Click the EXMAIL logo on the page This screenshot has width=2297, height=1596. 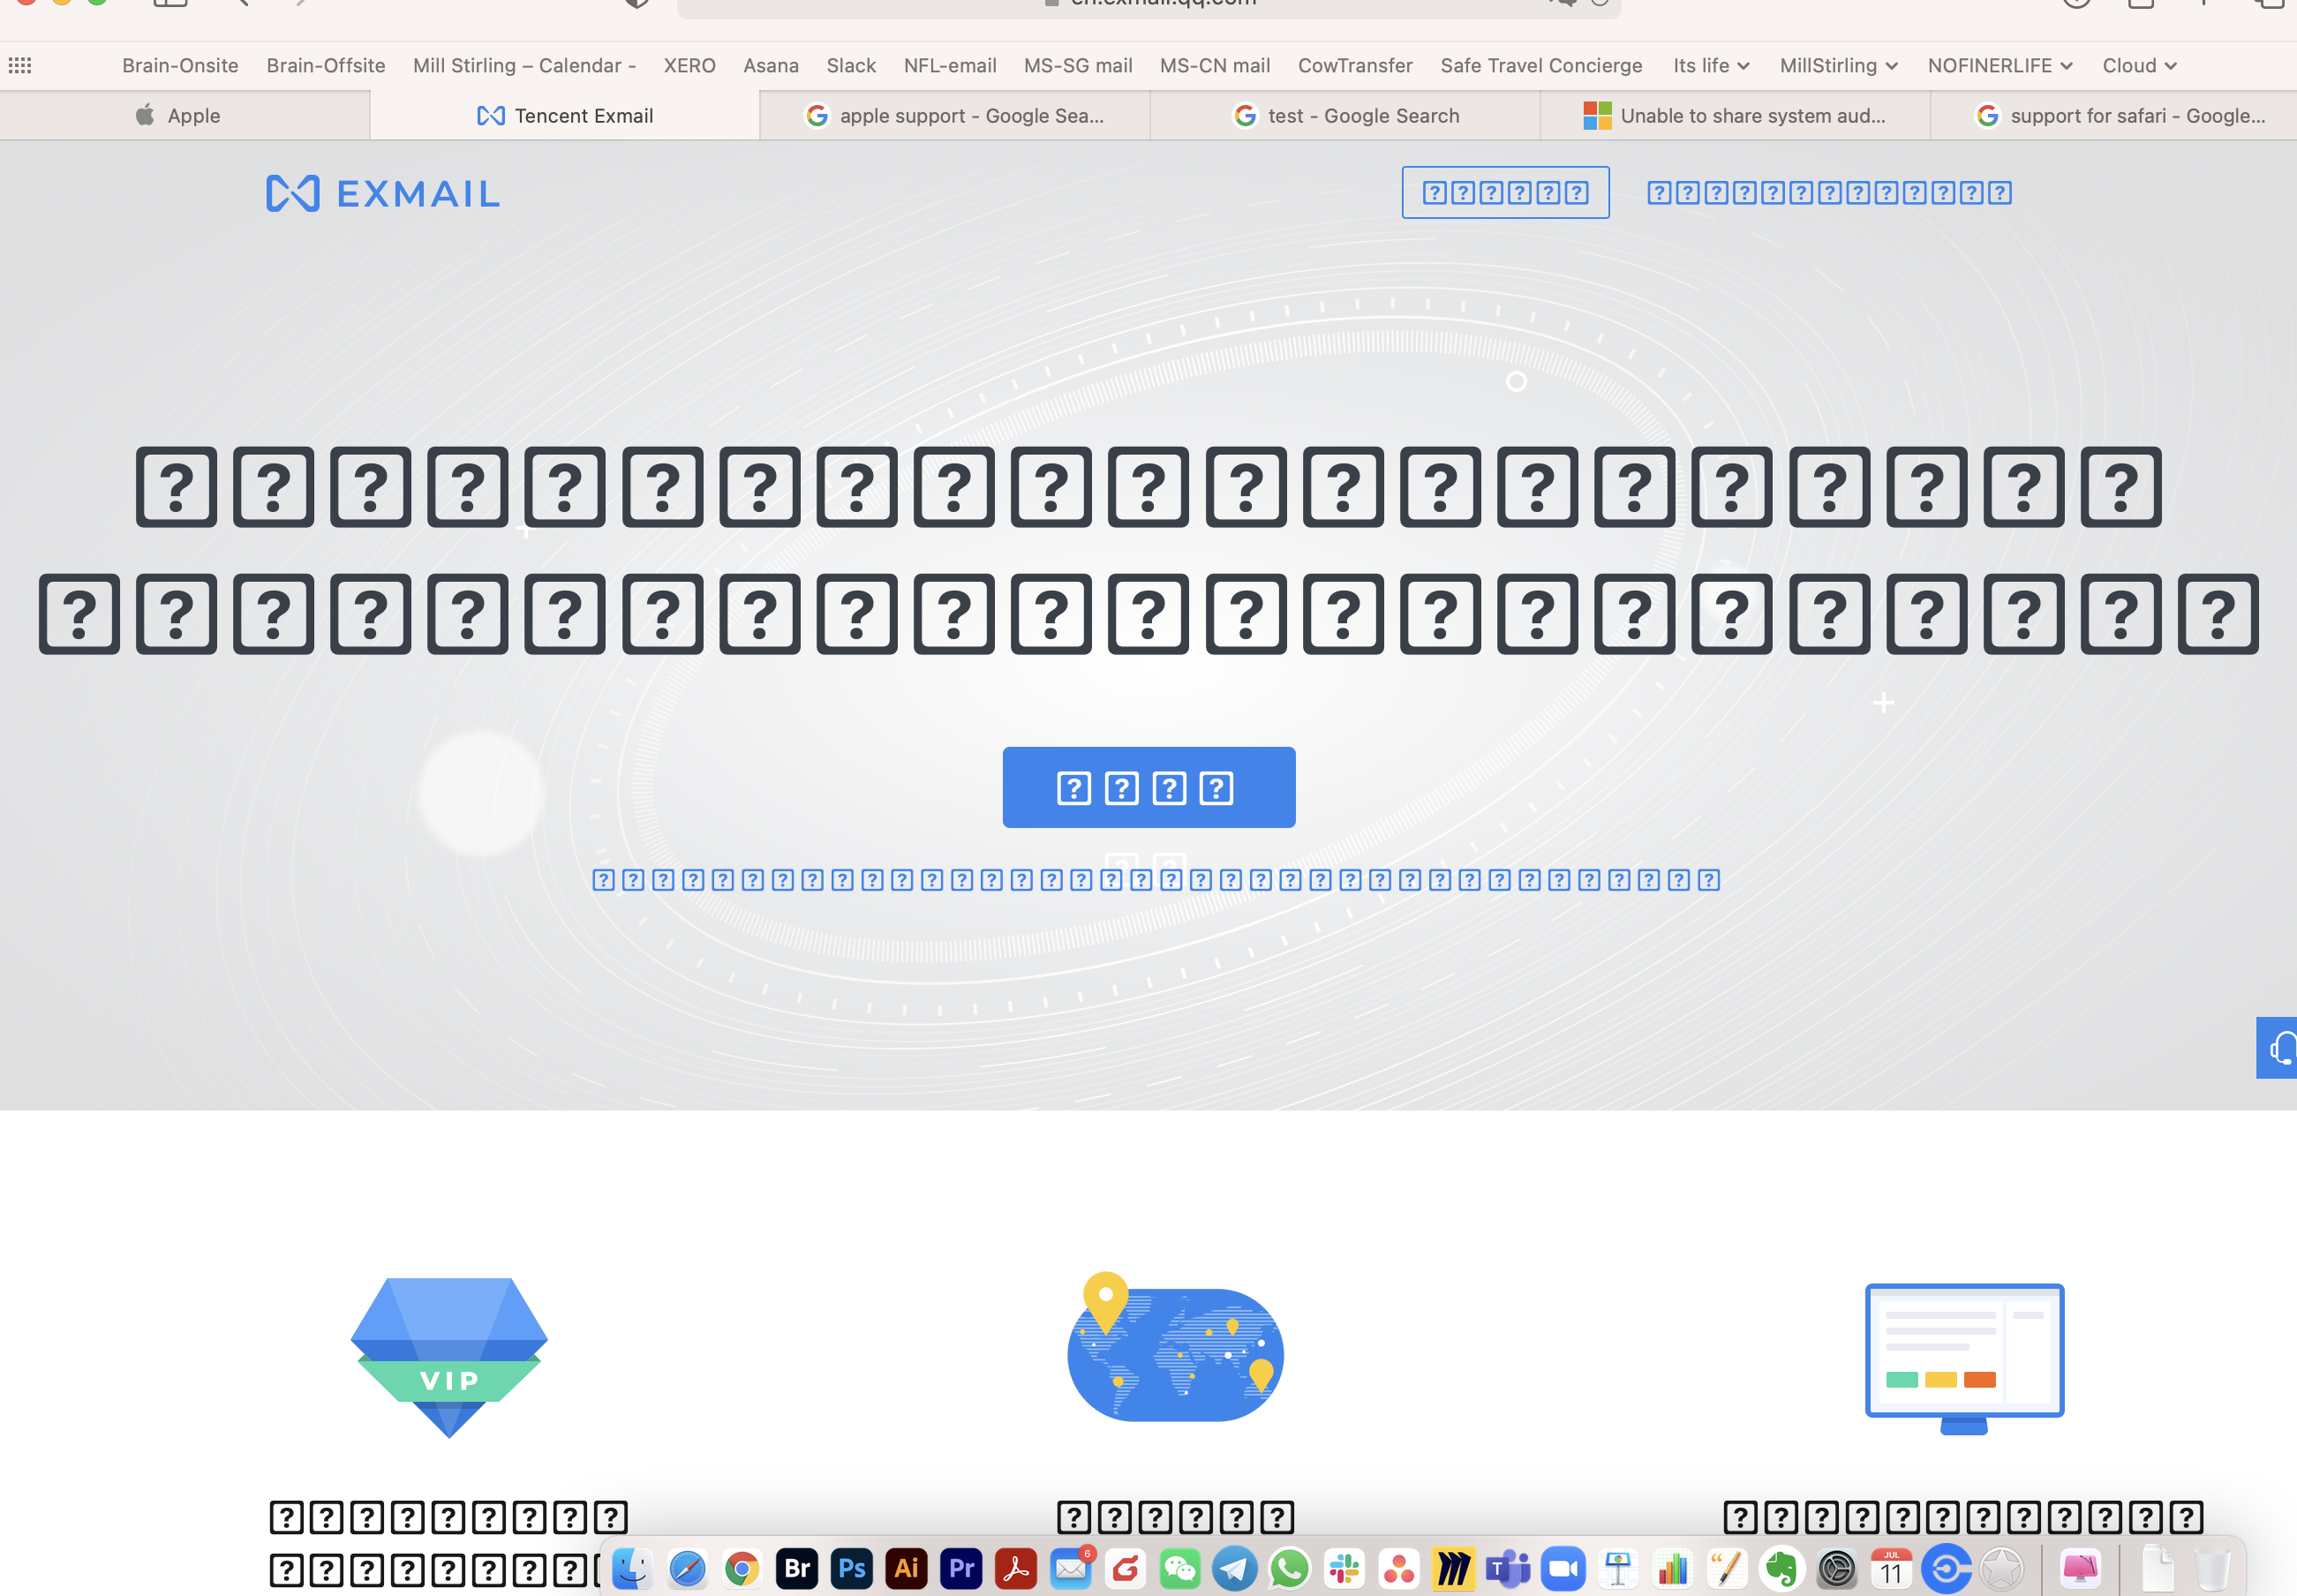pyautogui.click(x=383, y=193)
